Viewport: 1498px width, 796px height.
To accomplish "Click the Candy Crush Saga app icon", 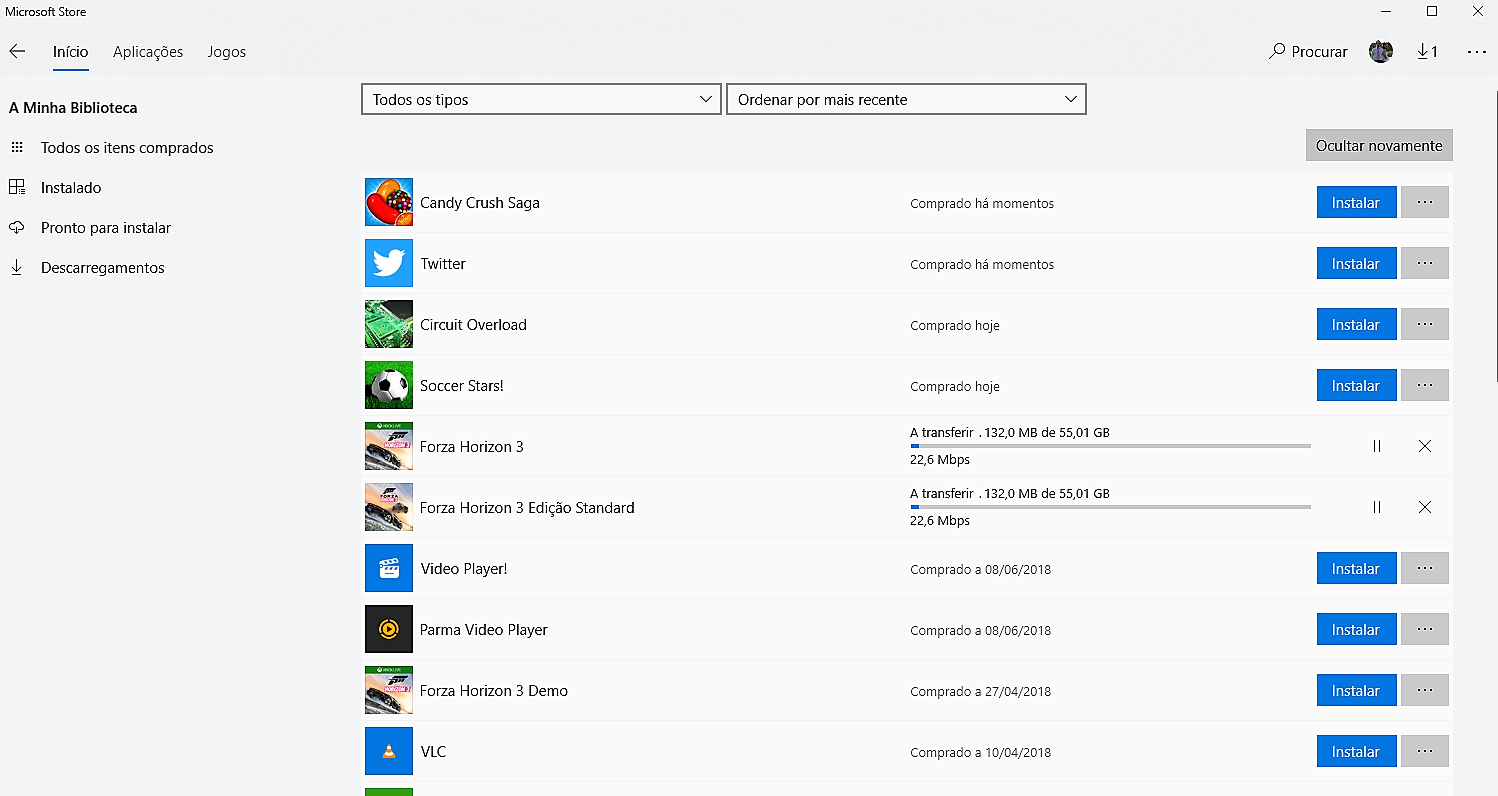I will pos(389,202).
